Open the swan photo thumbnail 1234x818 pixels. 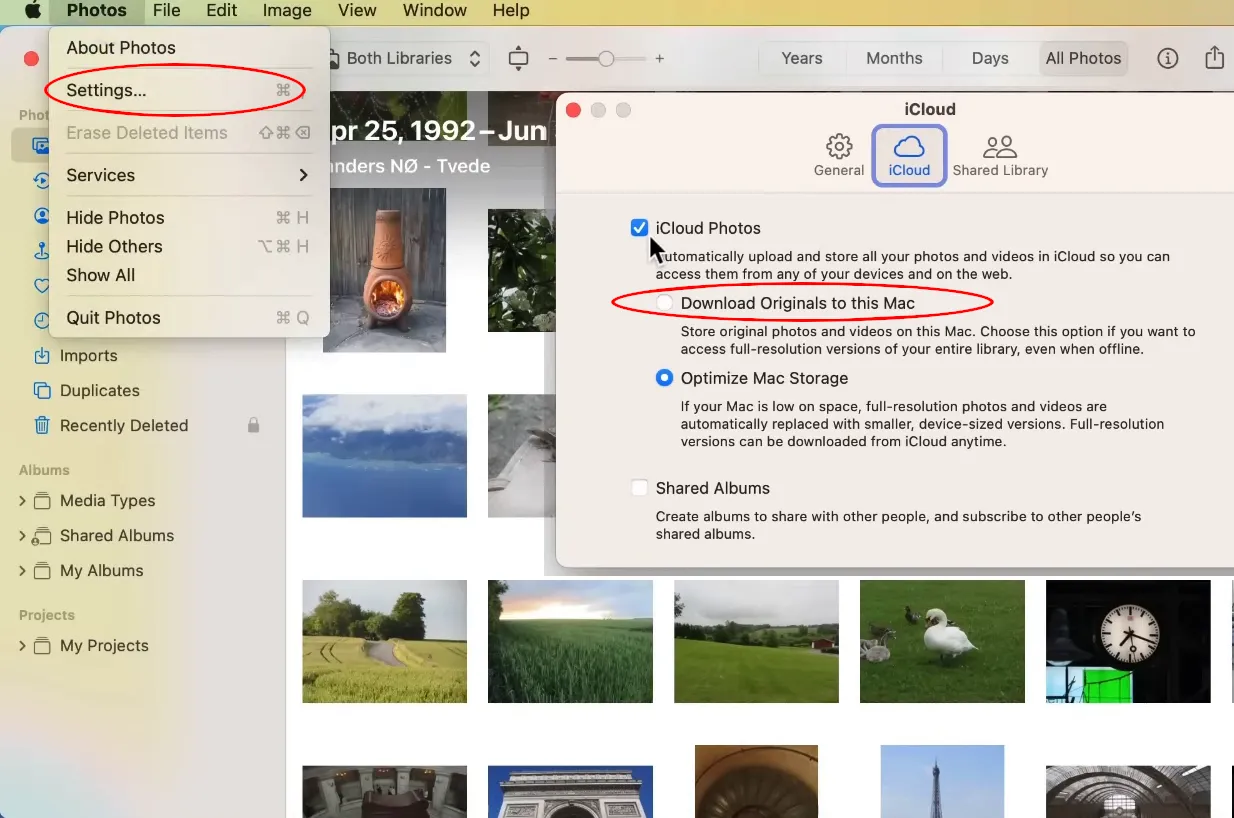click(942, 641)
